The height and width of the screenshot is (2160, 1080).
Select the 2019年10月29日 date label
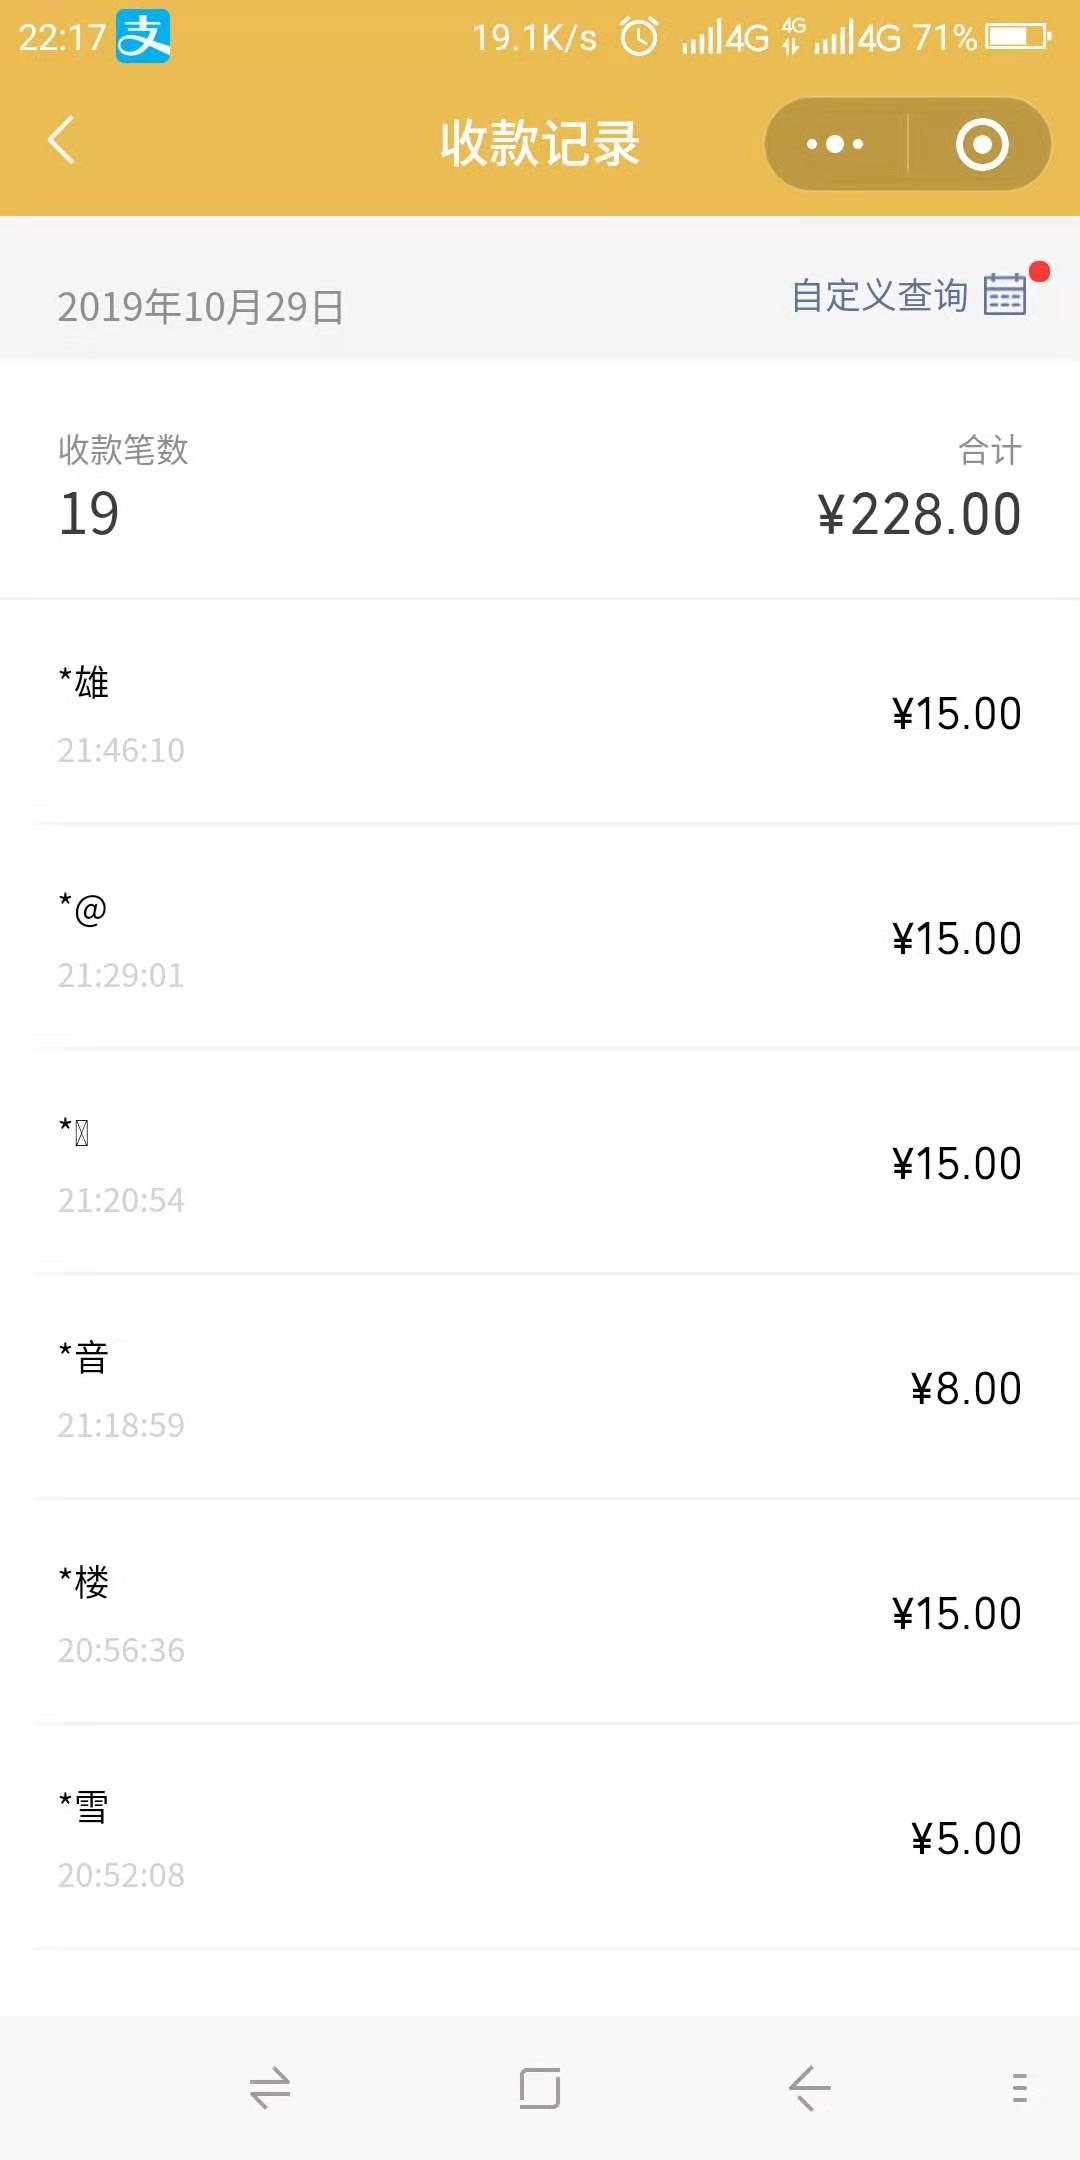point(200,307)
